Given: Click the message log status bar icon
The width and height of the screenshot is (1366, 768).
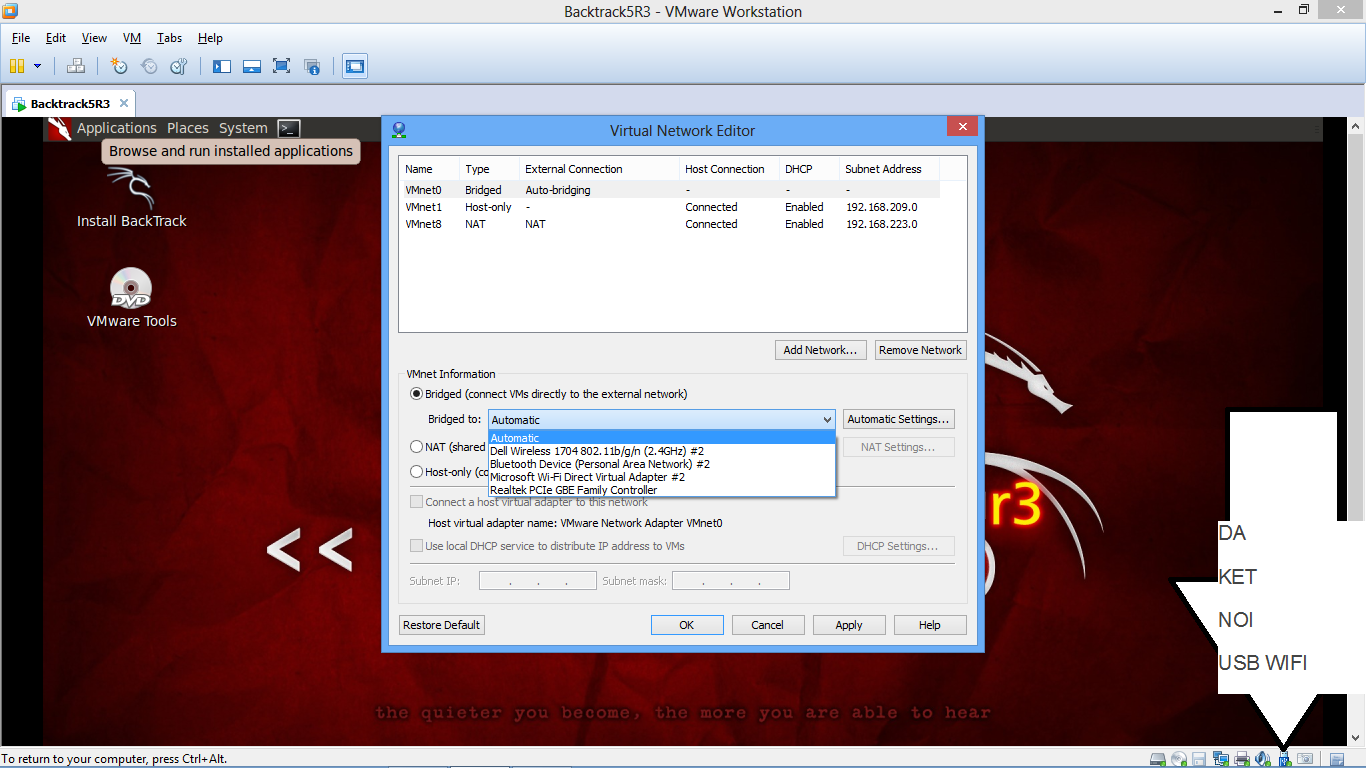Looking at the screenshot, I should point(1337,759).
